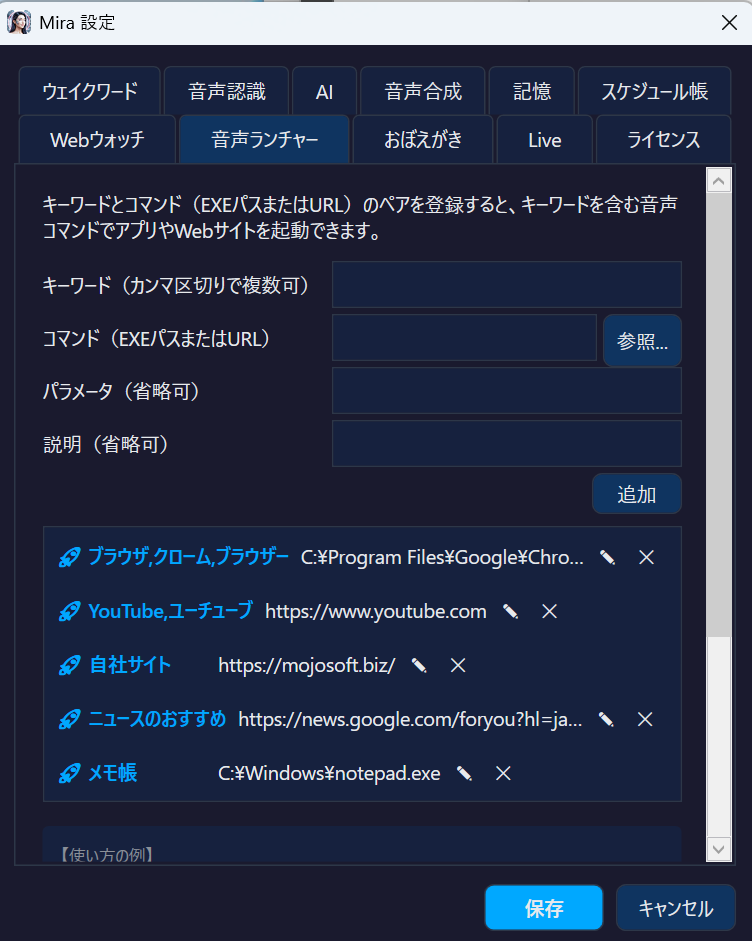Click the https://news.google.com/foryou URL text
The height and width of the screenshot is (941, 752).
click(x=410, y=720)
